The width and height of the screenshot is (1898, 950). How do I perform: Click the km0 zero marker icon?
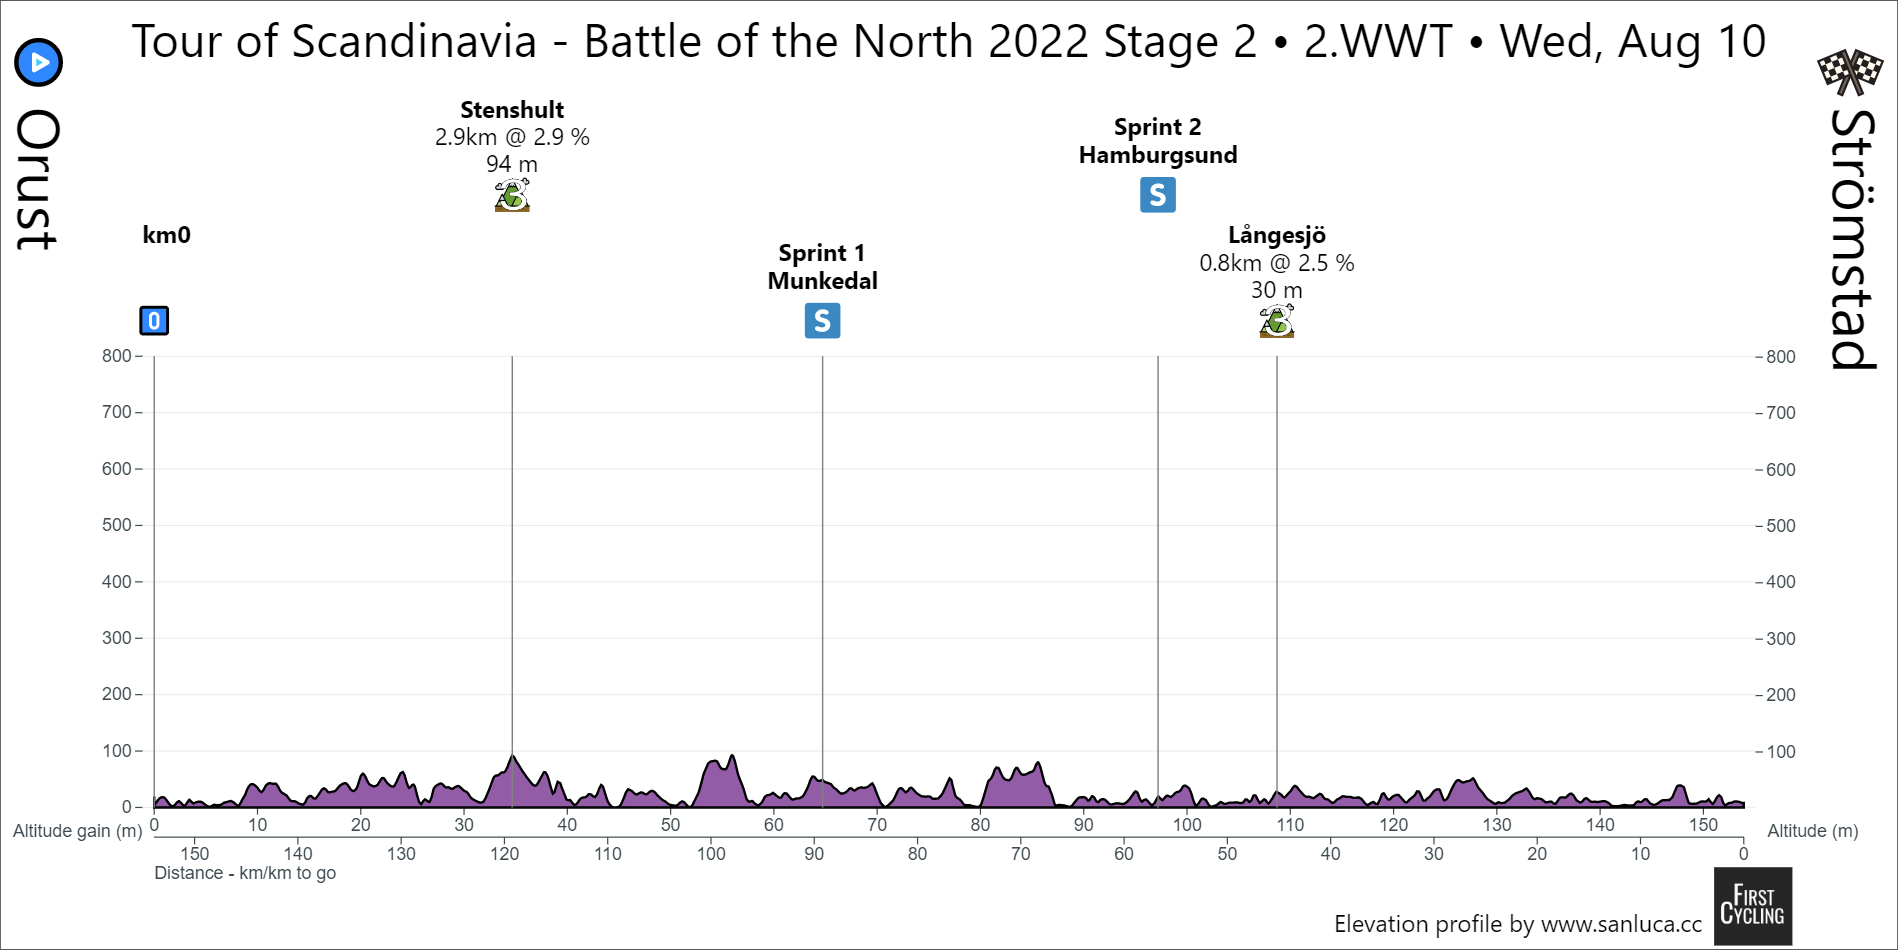(154, 321)
